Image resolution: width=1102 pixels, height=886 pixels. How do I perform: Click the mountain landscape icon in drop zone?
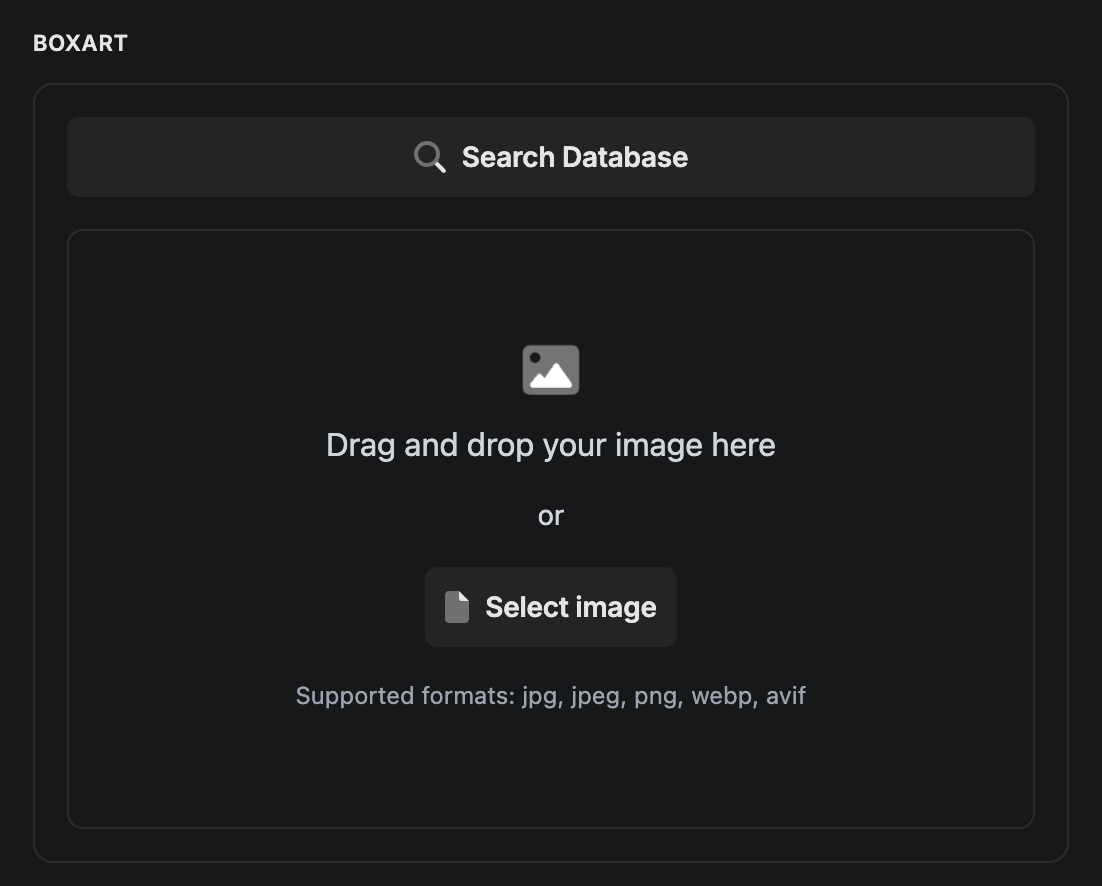click(x=551, y=370)
